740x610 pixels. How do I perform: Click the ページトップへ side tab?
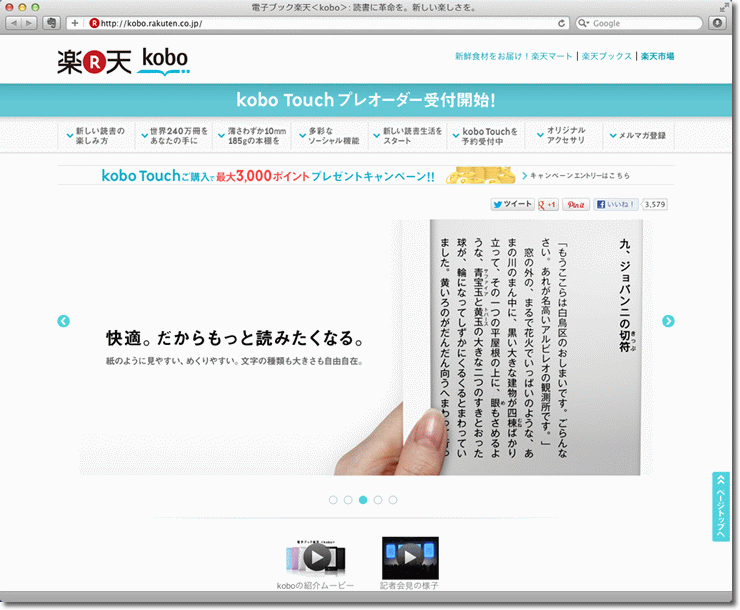721,507
